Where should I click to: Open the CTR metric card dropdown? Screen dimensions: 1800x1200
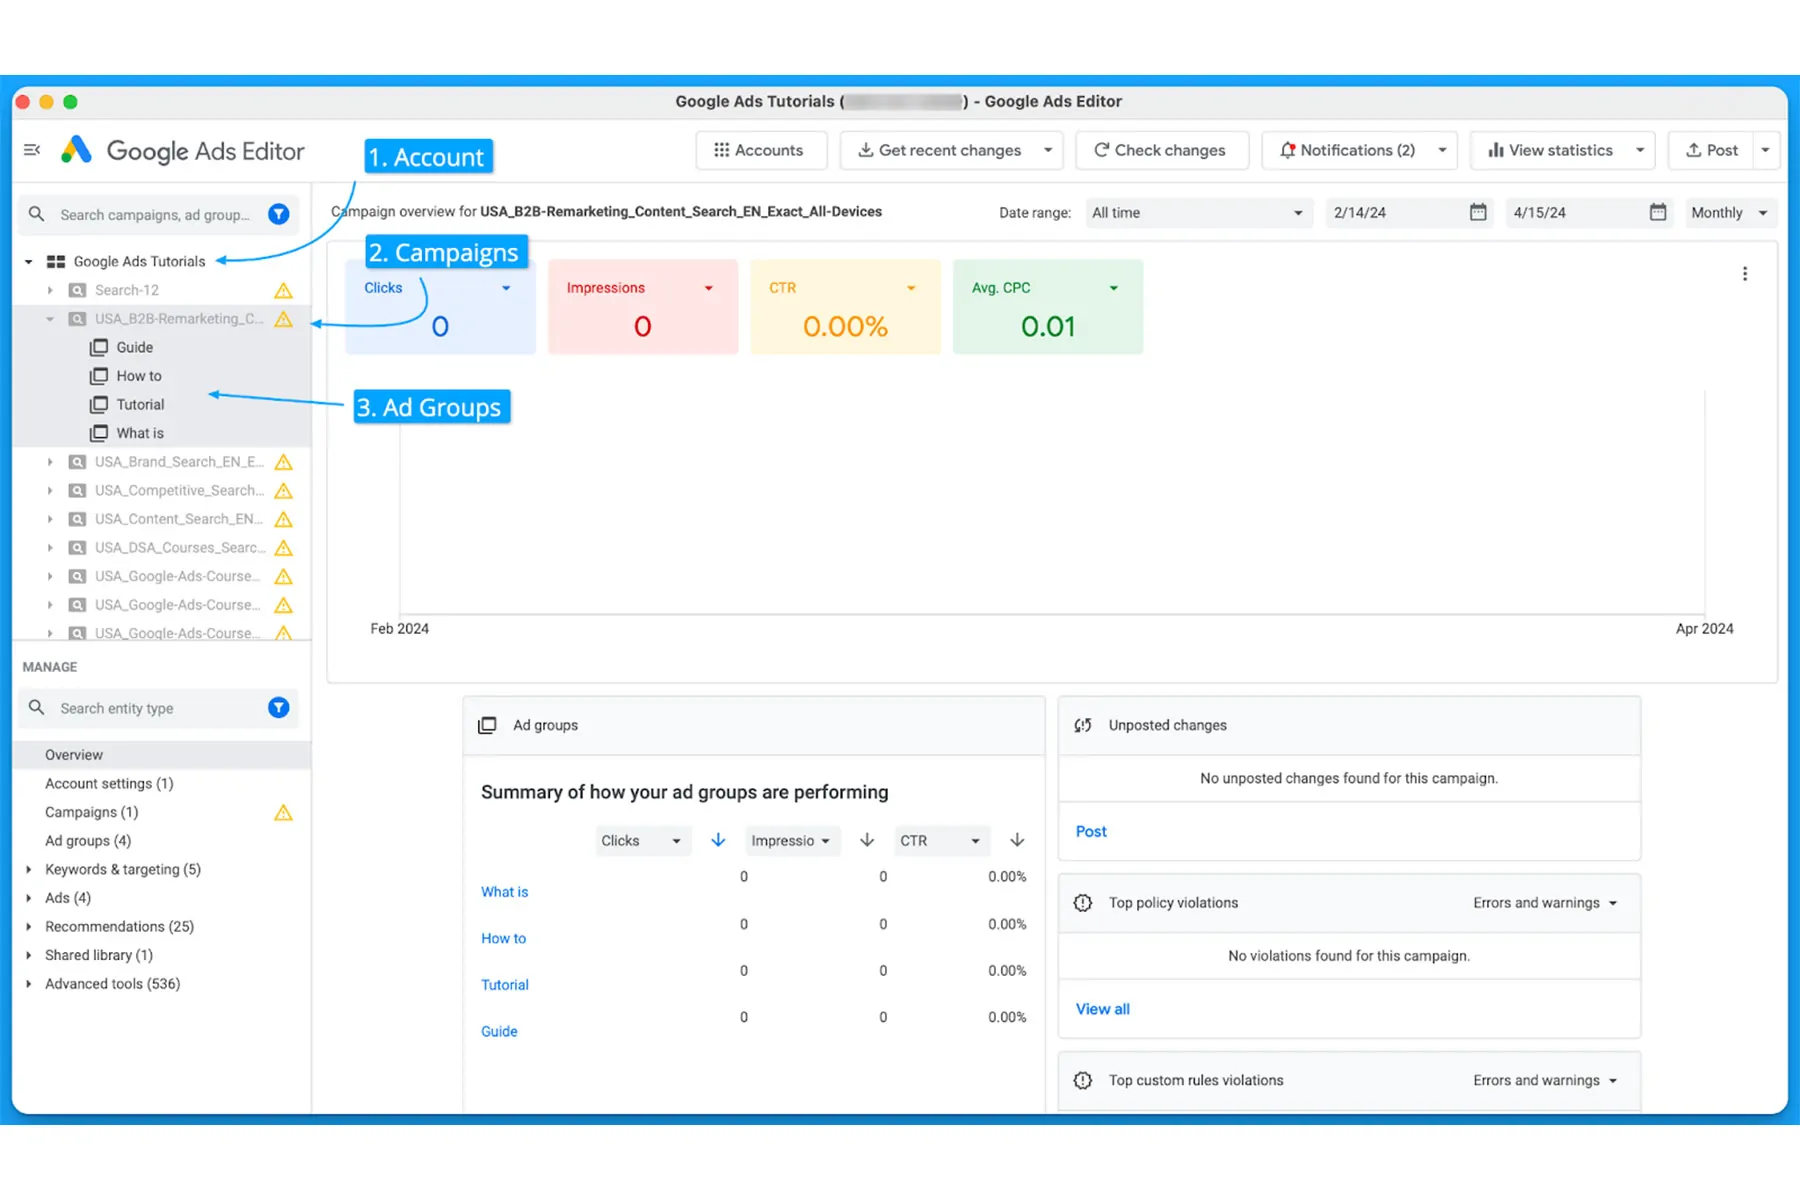click(911, 288)
